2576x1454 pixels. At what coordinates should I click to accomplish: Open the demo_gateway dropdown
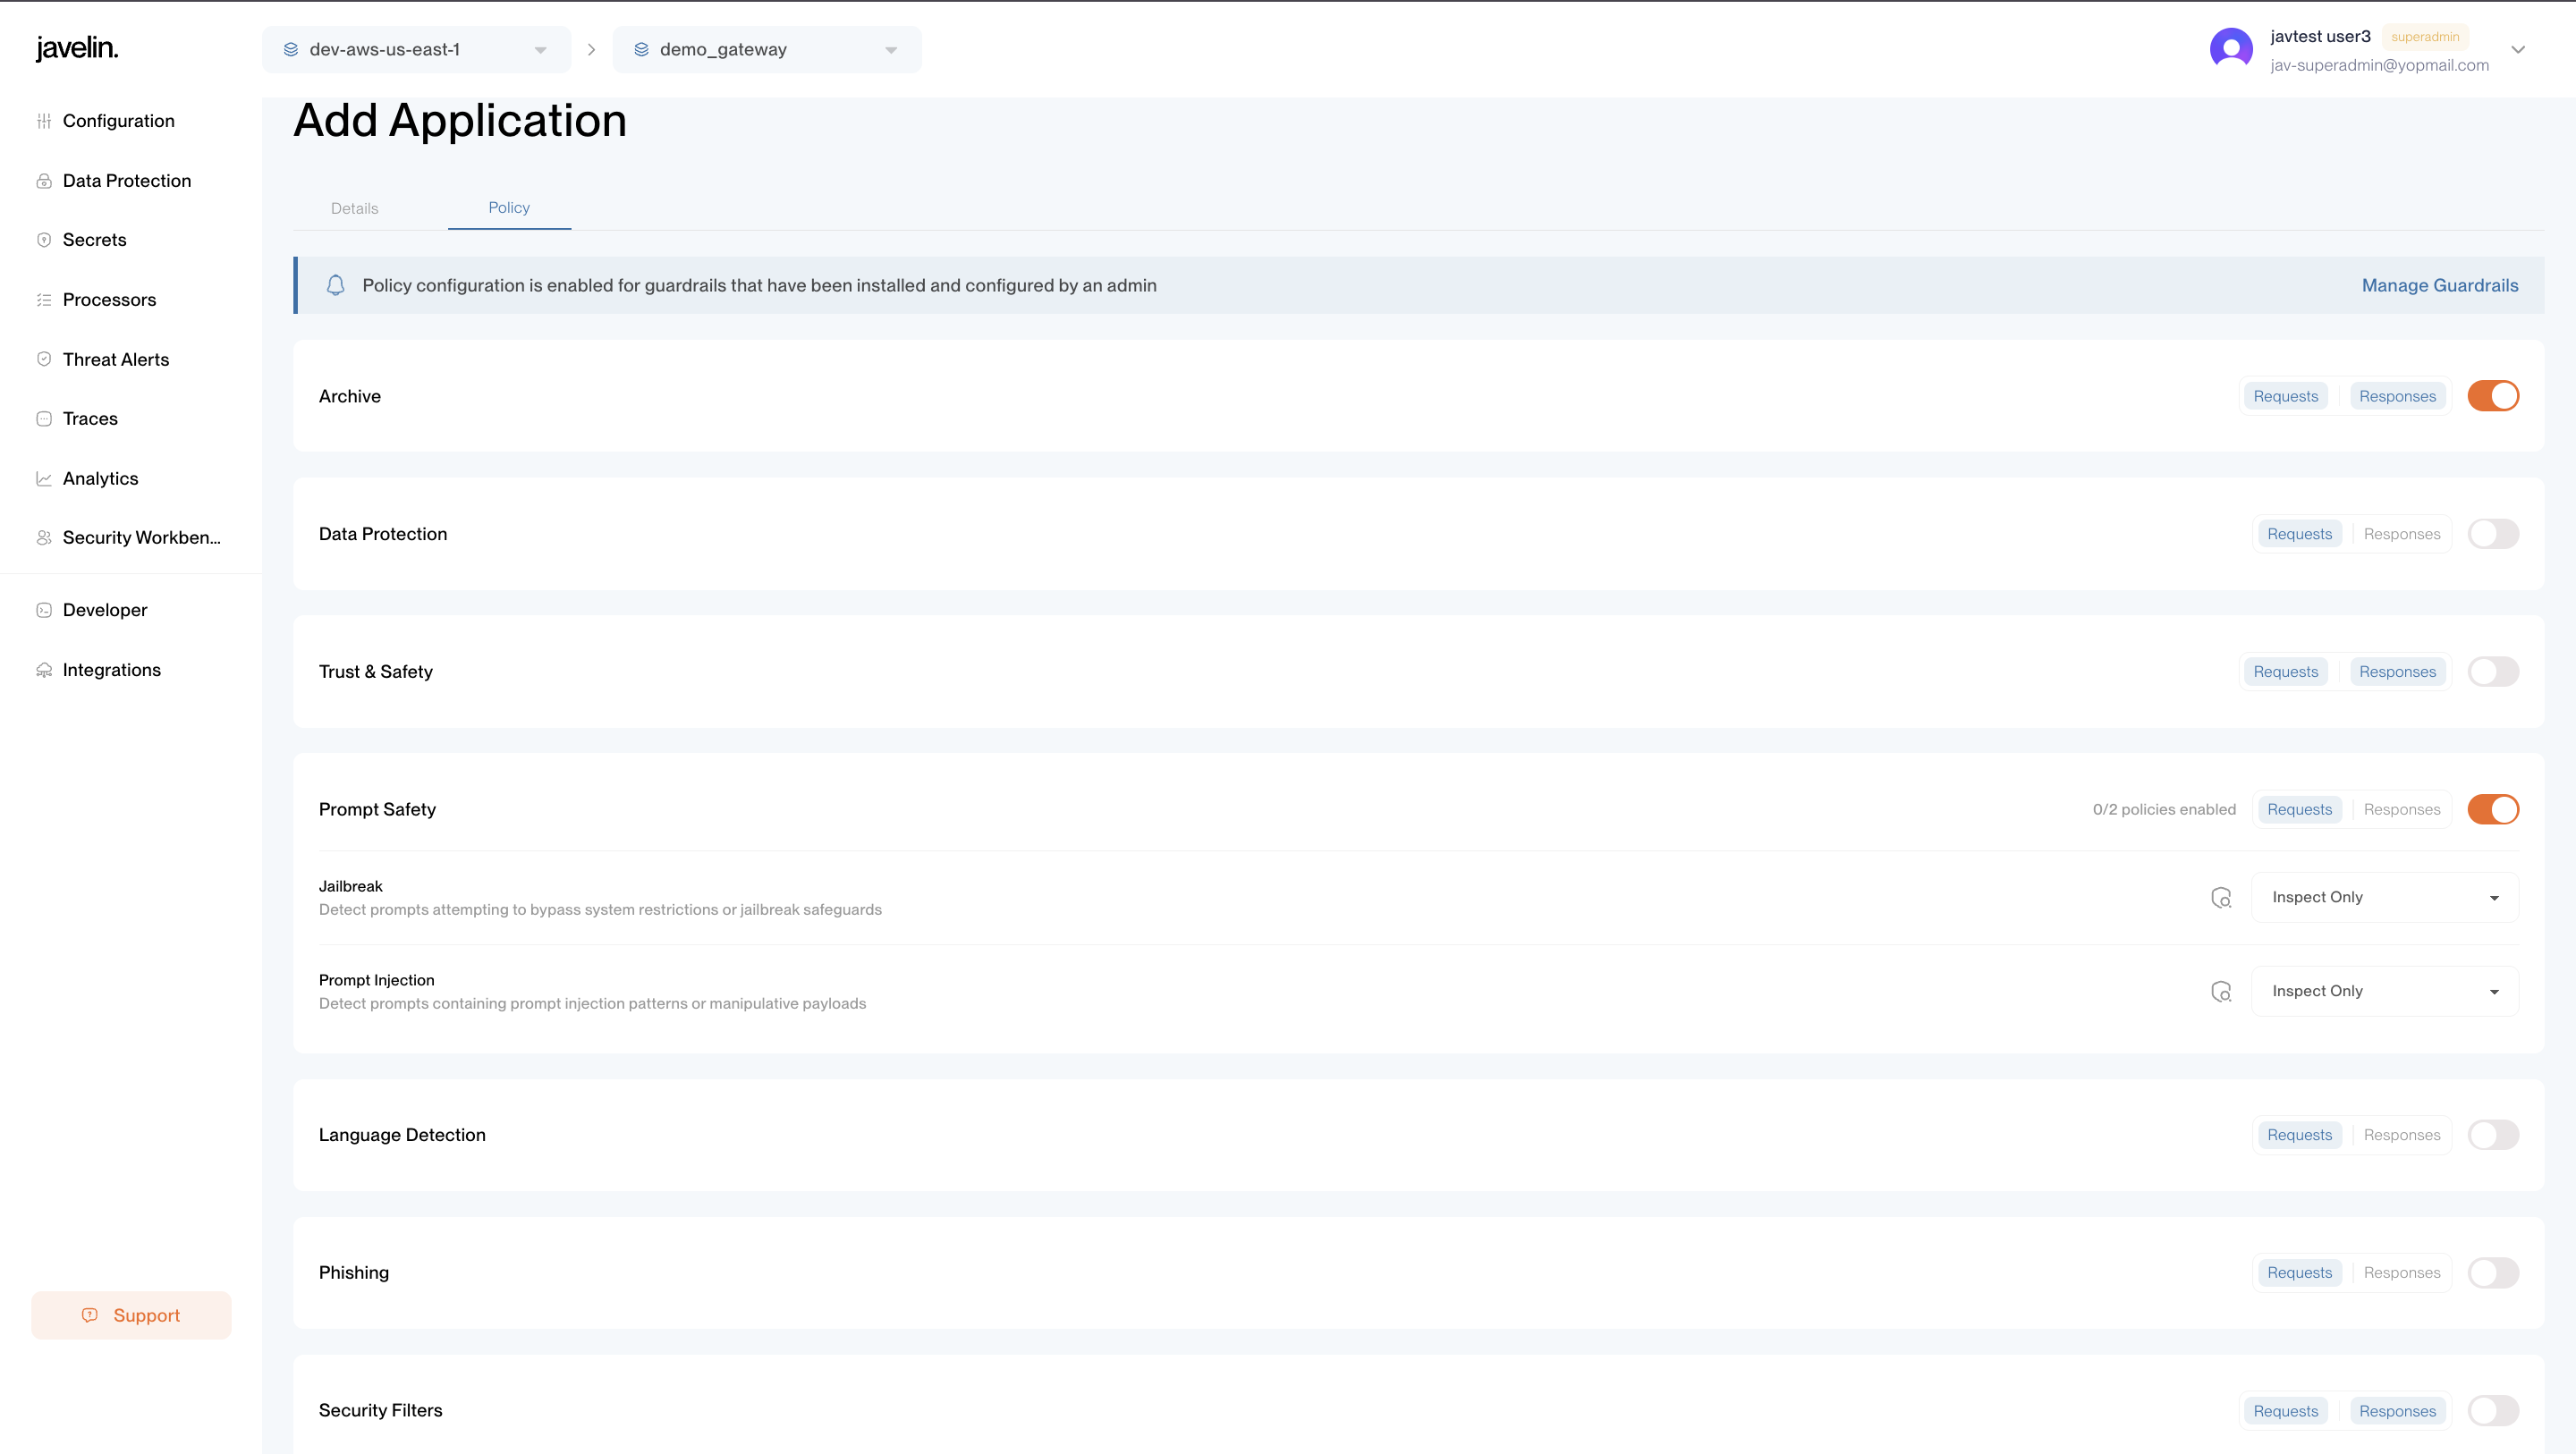click(x=767, y=50)
